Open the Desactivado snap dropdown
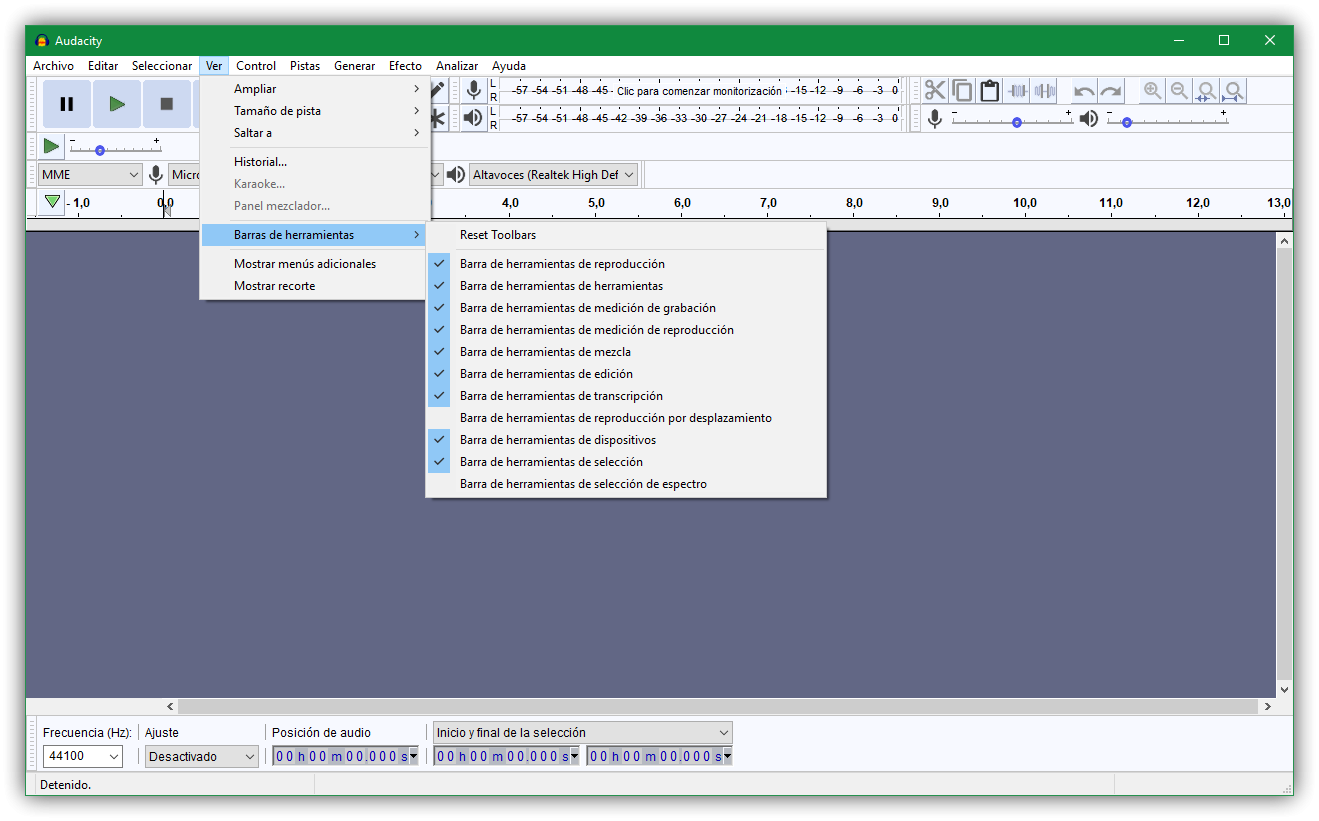The height and width of the screenshot is (821, 1319). [x=202, y=757]
